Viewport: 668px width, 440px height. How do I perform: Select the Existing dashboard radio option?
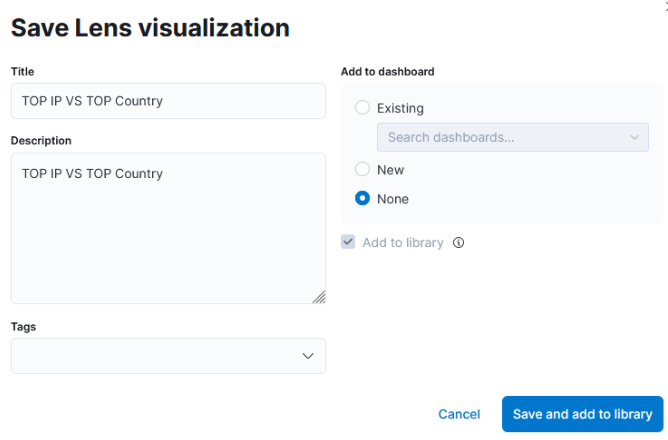click(363, 108)
